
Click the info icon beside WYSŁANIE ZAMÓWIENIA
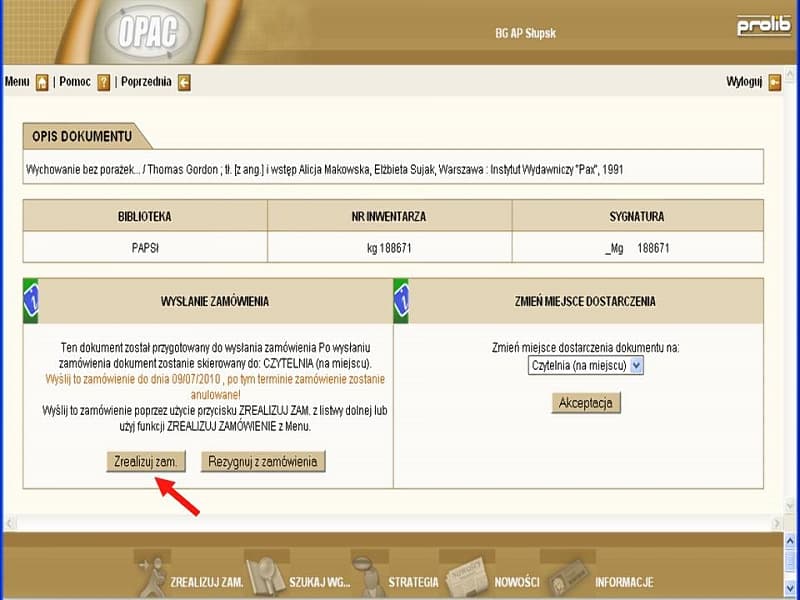pos(31,301)
